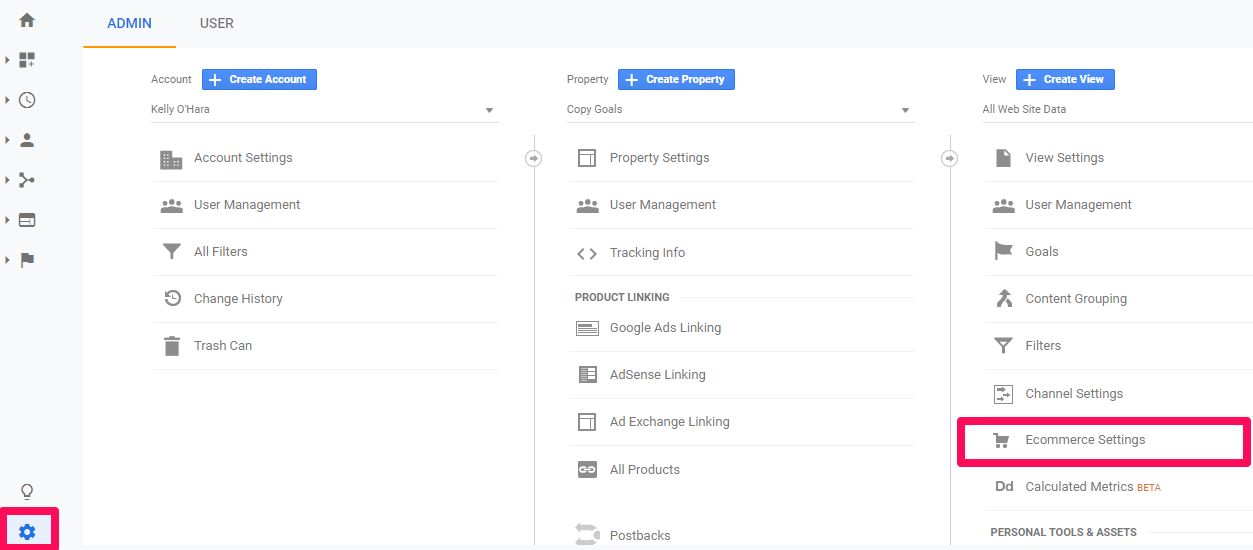Image resolution: width=1253 pixels, height=550 pixels.
Task: Select the ADMIN tab
Action: pyautogui.click(x=129, y=23)
